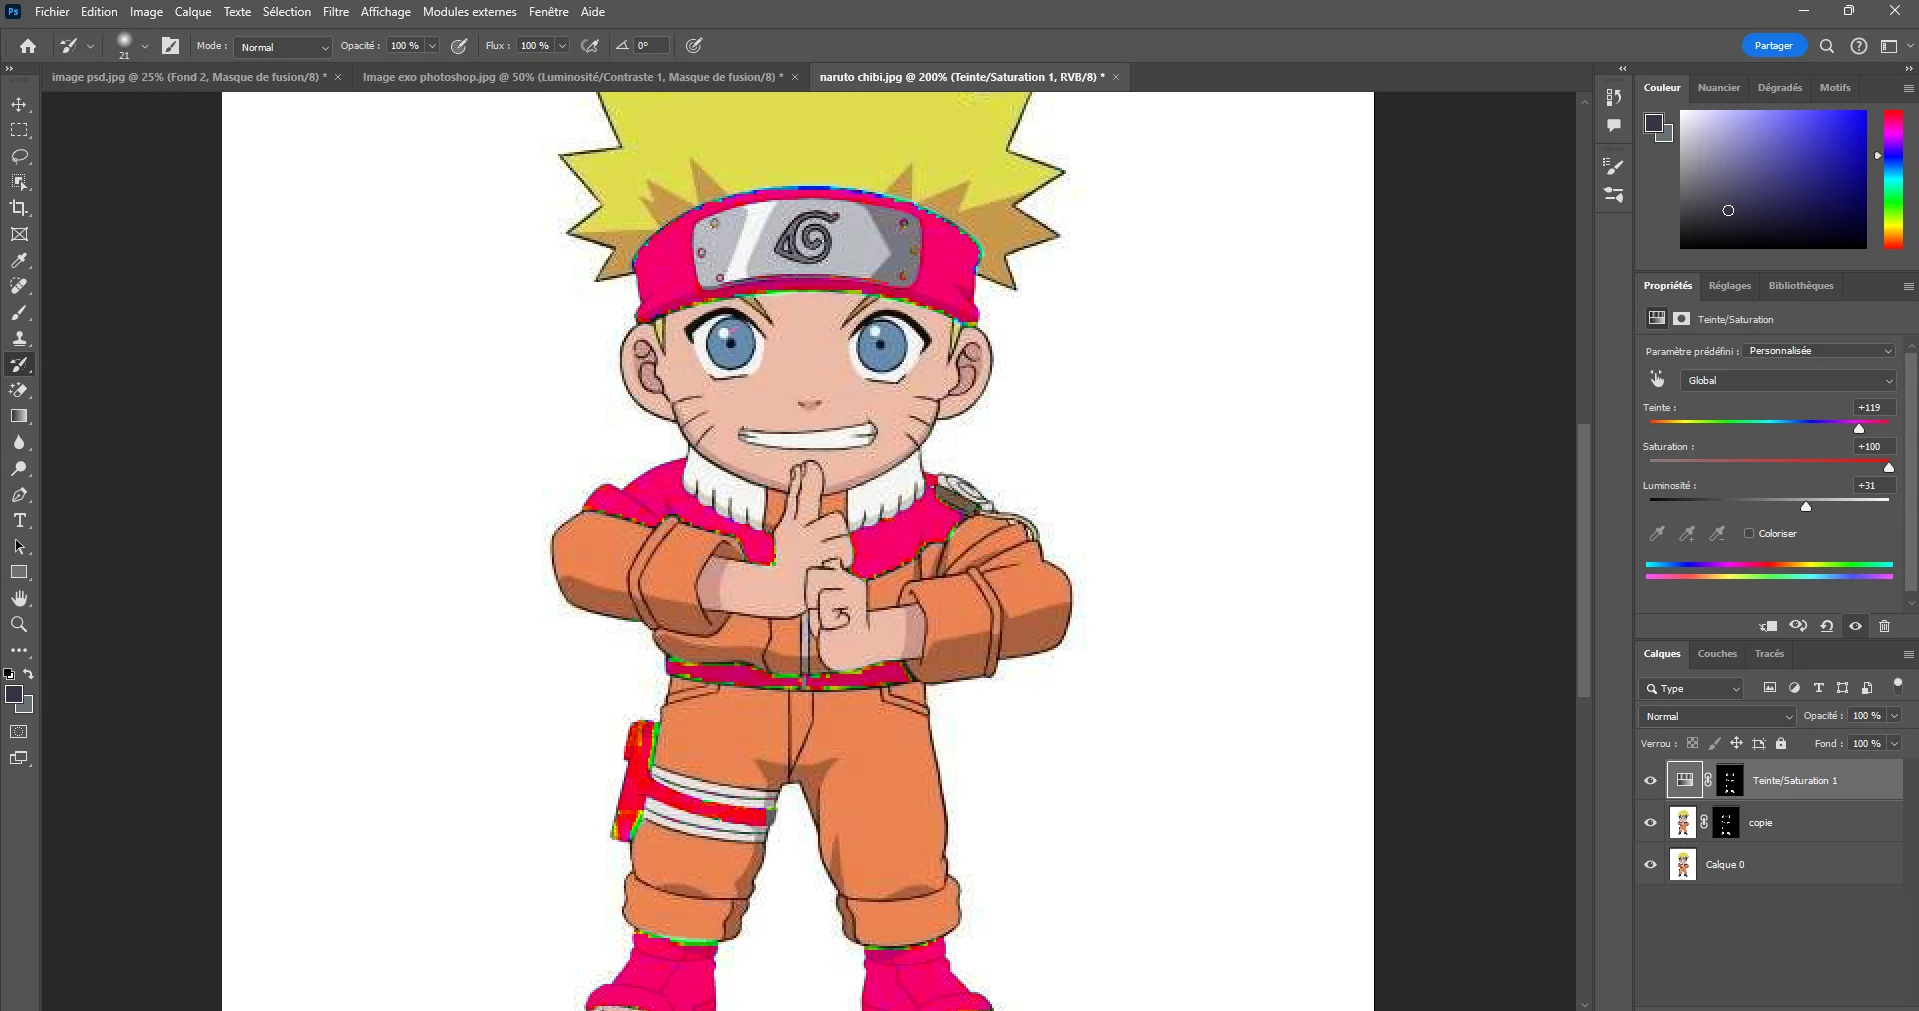Open the Filtre menu

coord(336,12)
